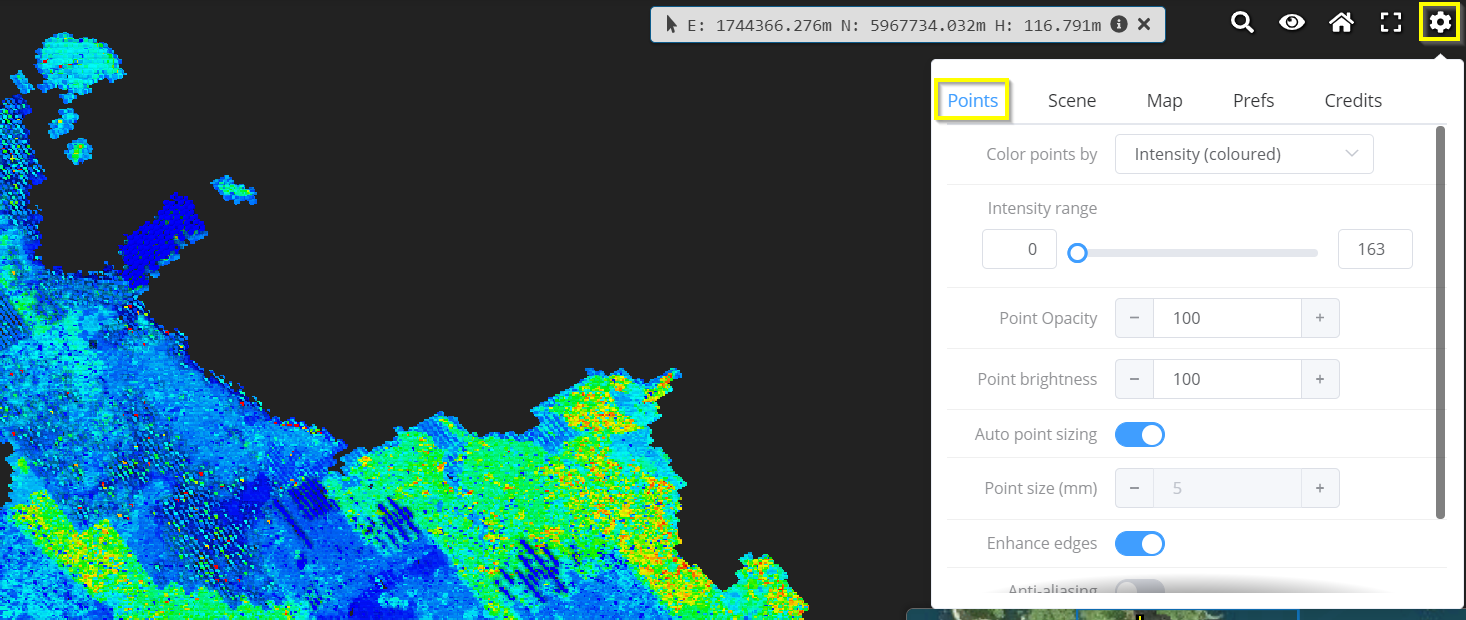The height and width of the screenshot is (620, 1466).
Task: Switch to the Prefs tab
Action: click(1253, 100)
